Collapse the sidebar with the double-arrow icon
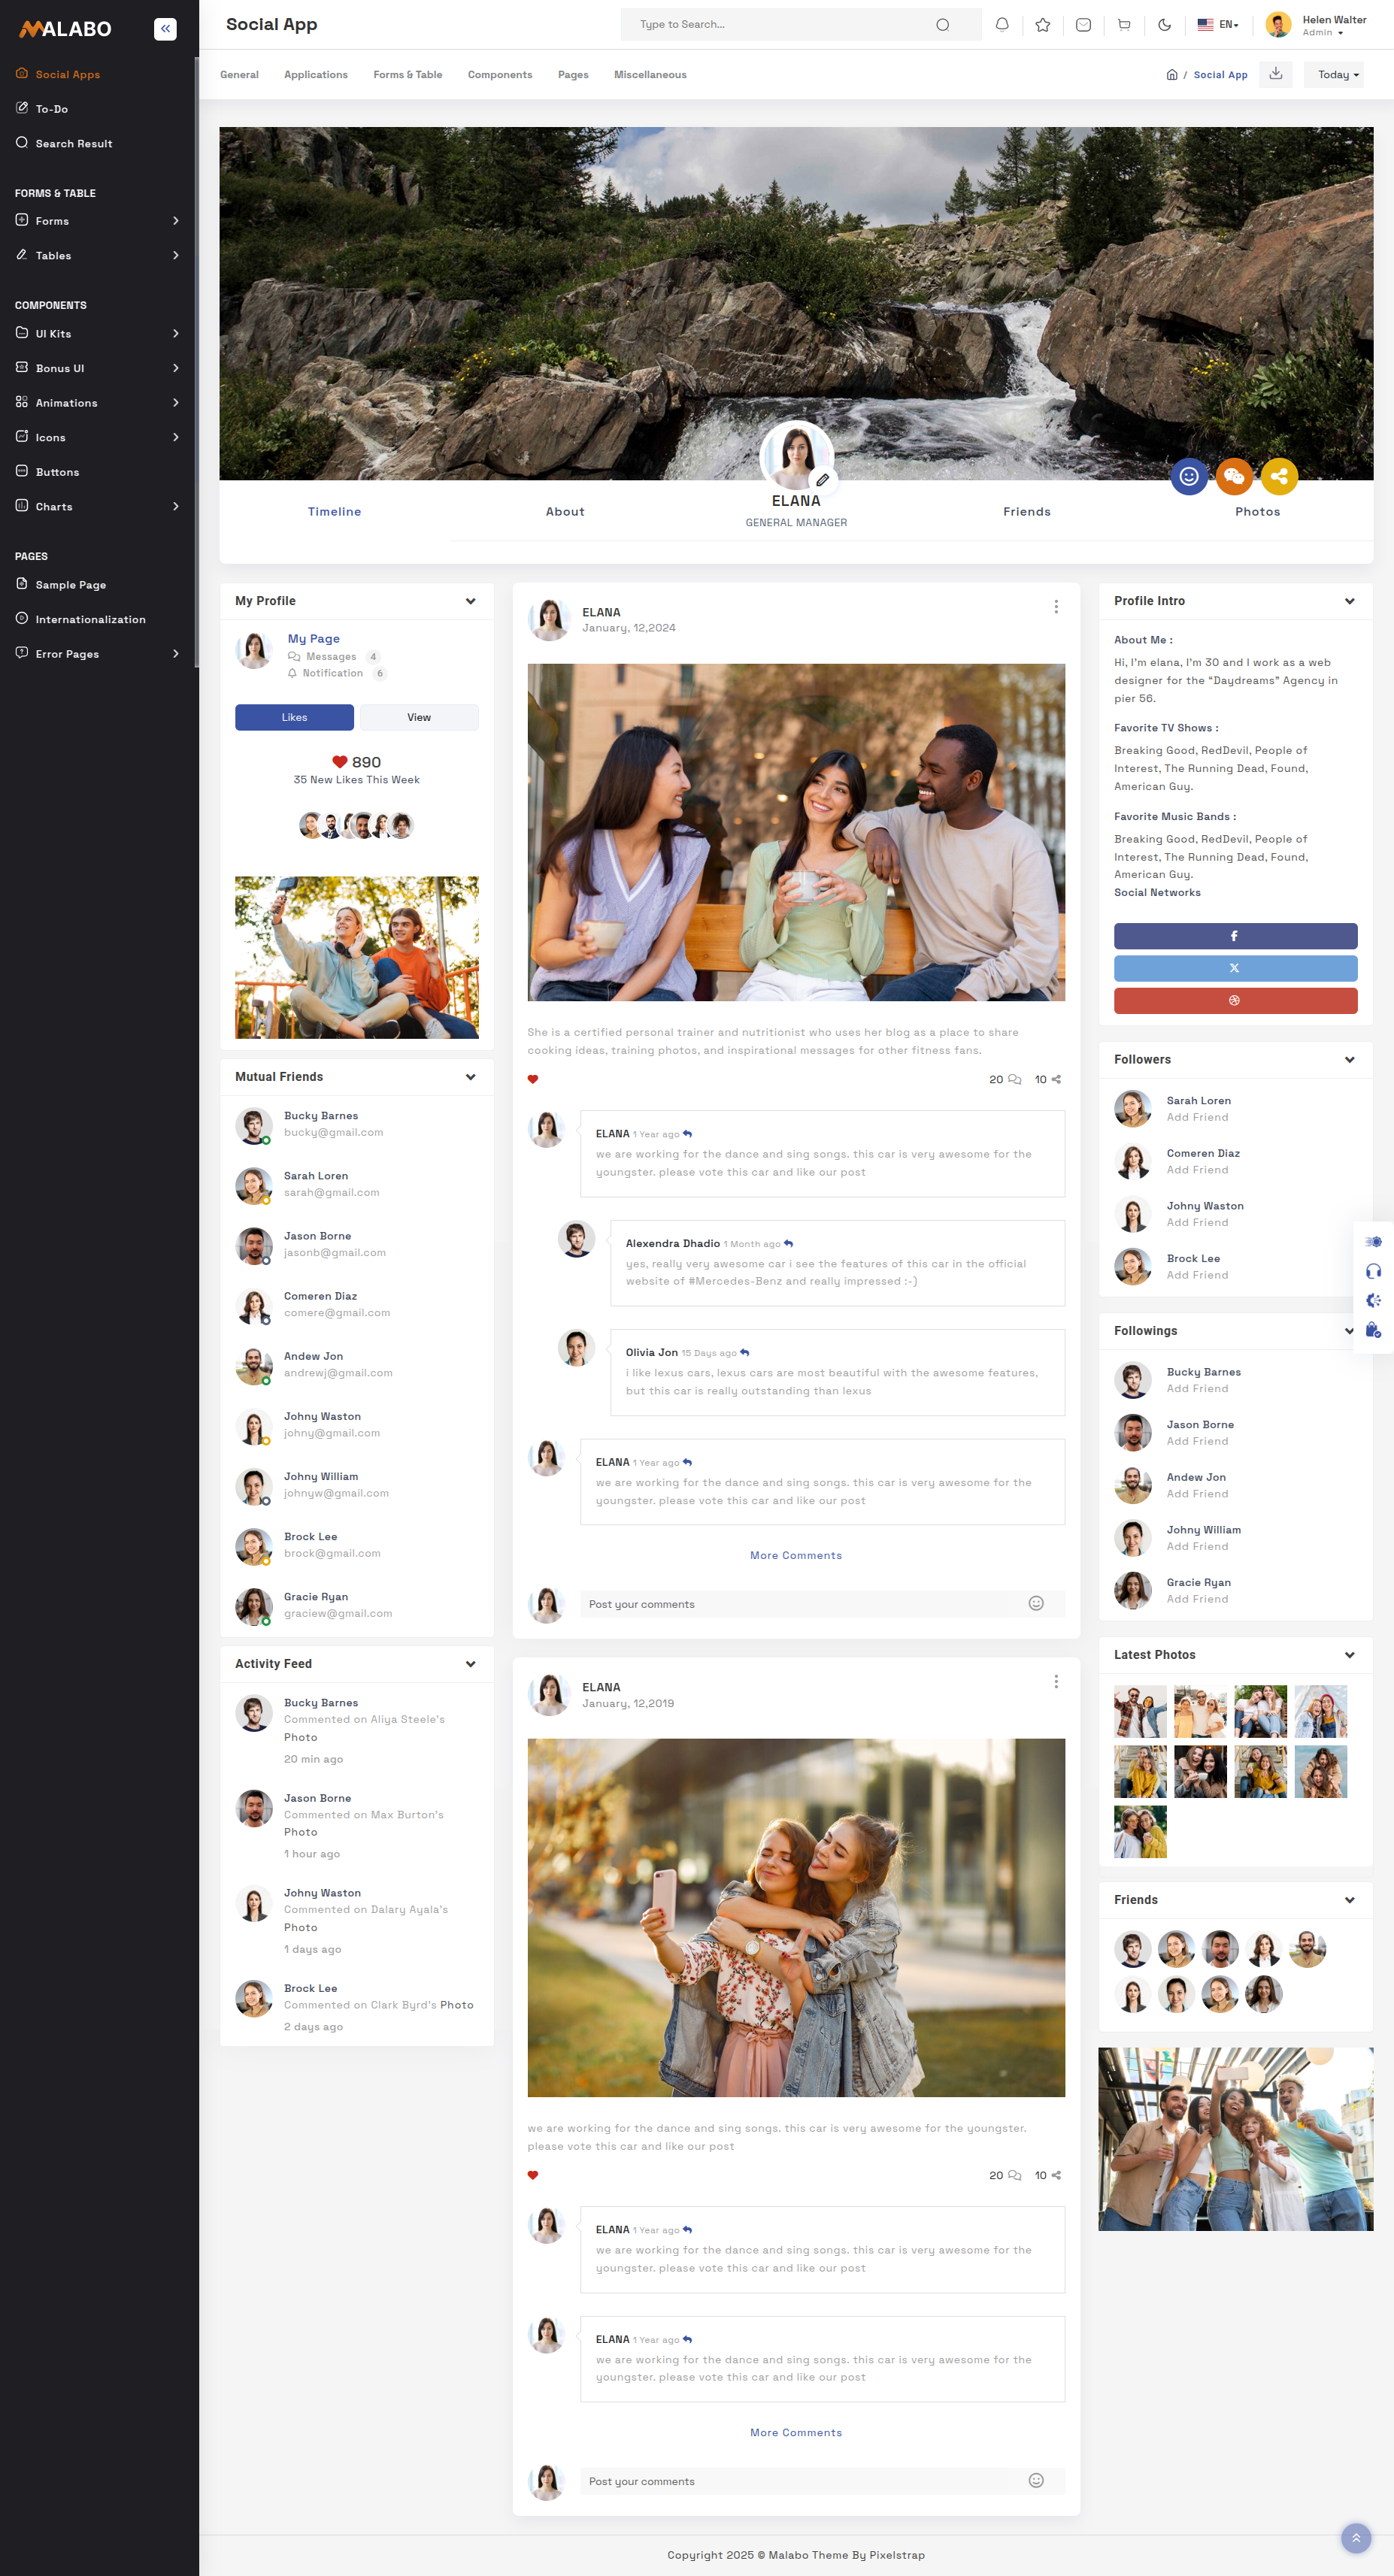 tap(165, 29)
